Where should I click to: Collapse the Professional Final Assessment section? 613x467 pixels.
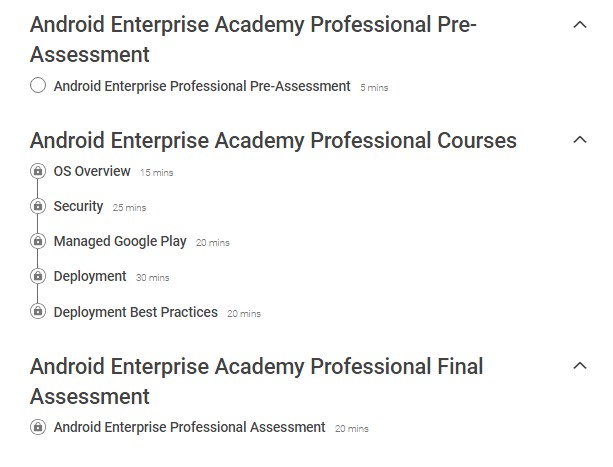(x=579, y=366)
